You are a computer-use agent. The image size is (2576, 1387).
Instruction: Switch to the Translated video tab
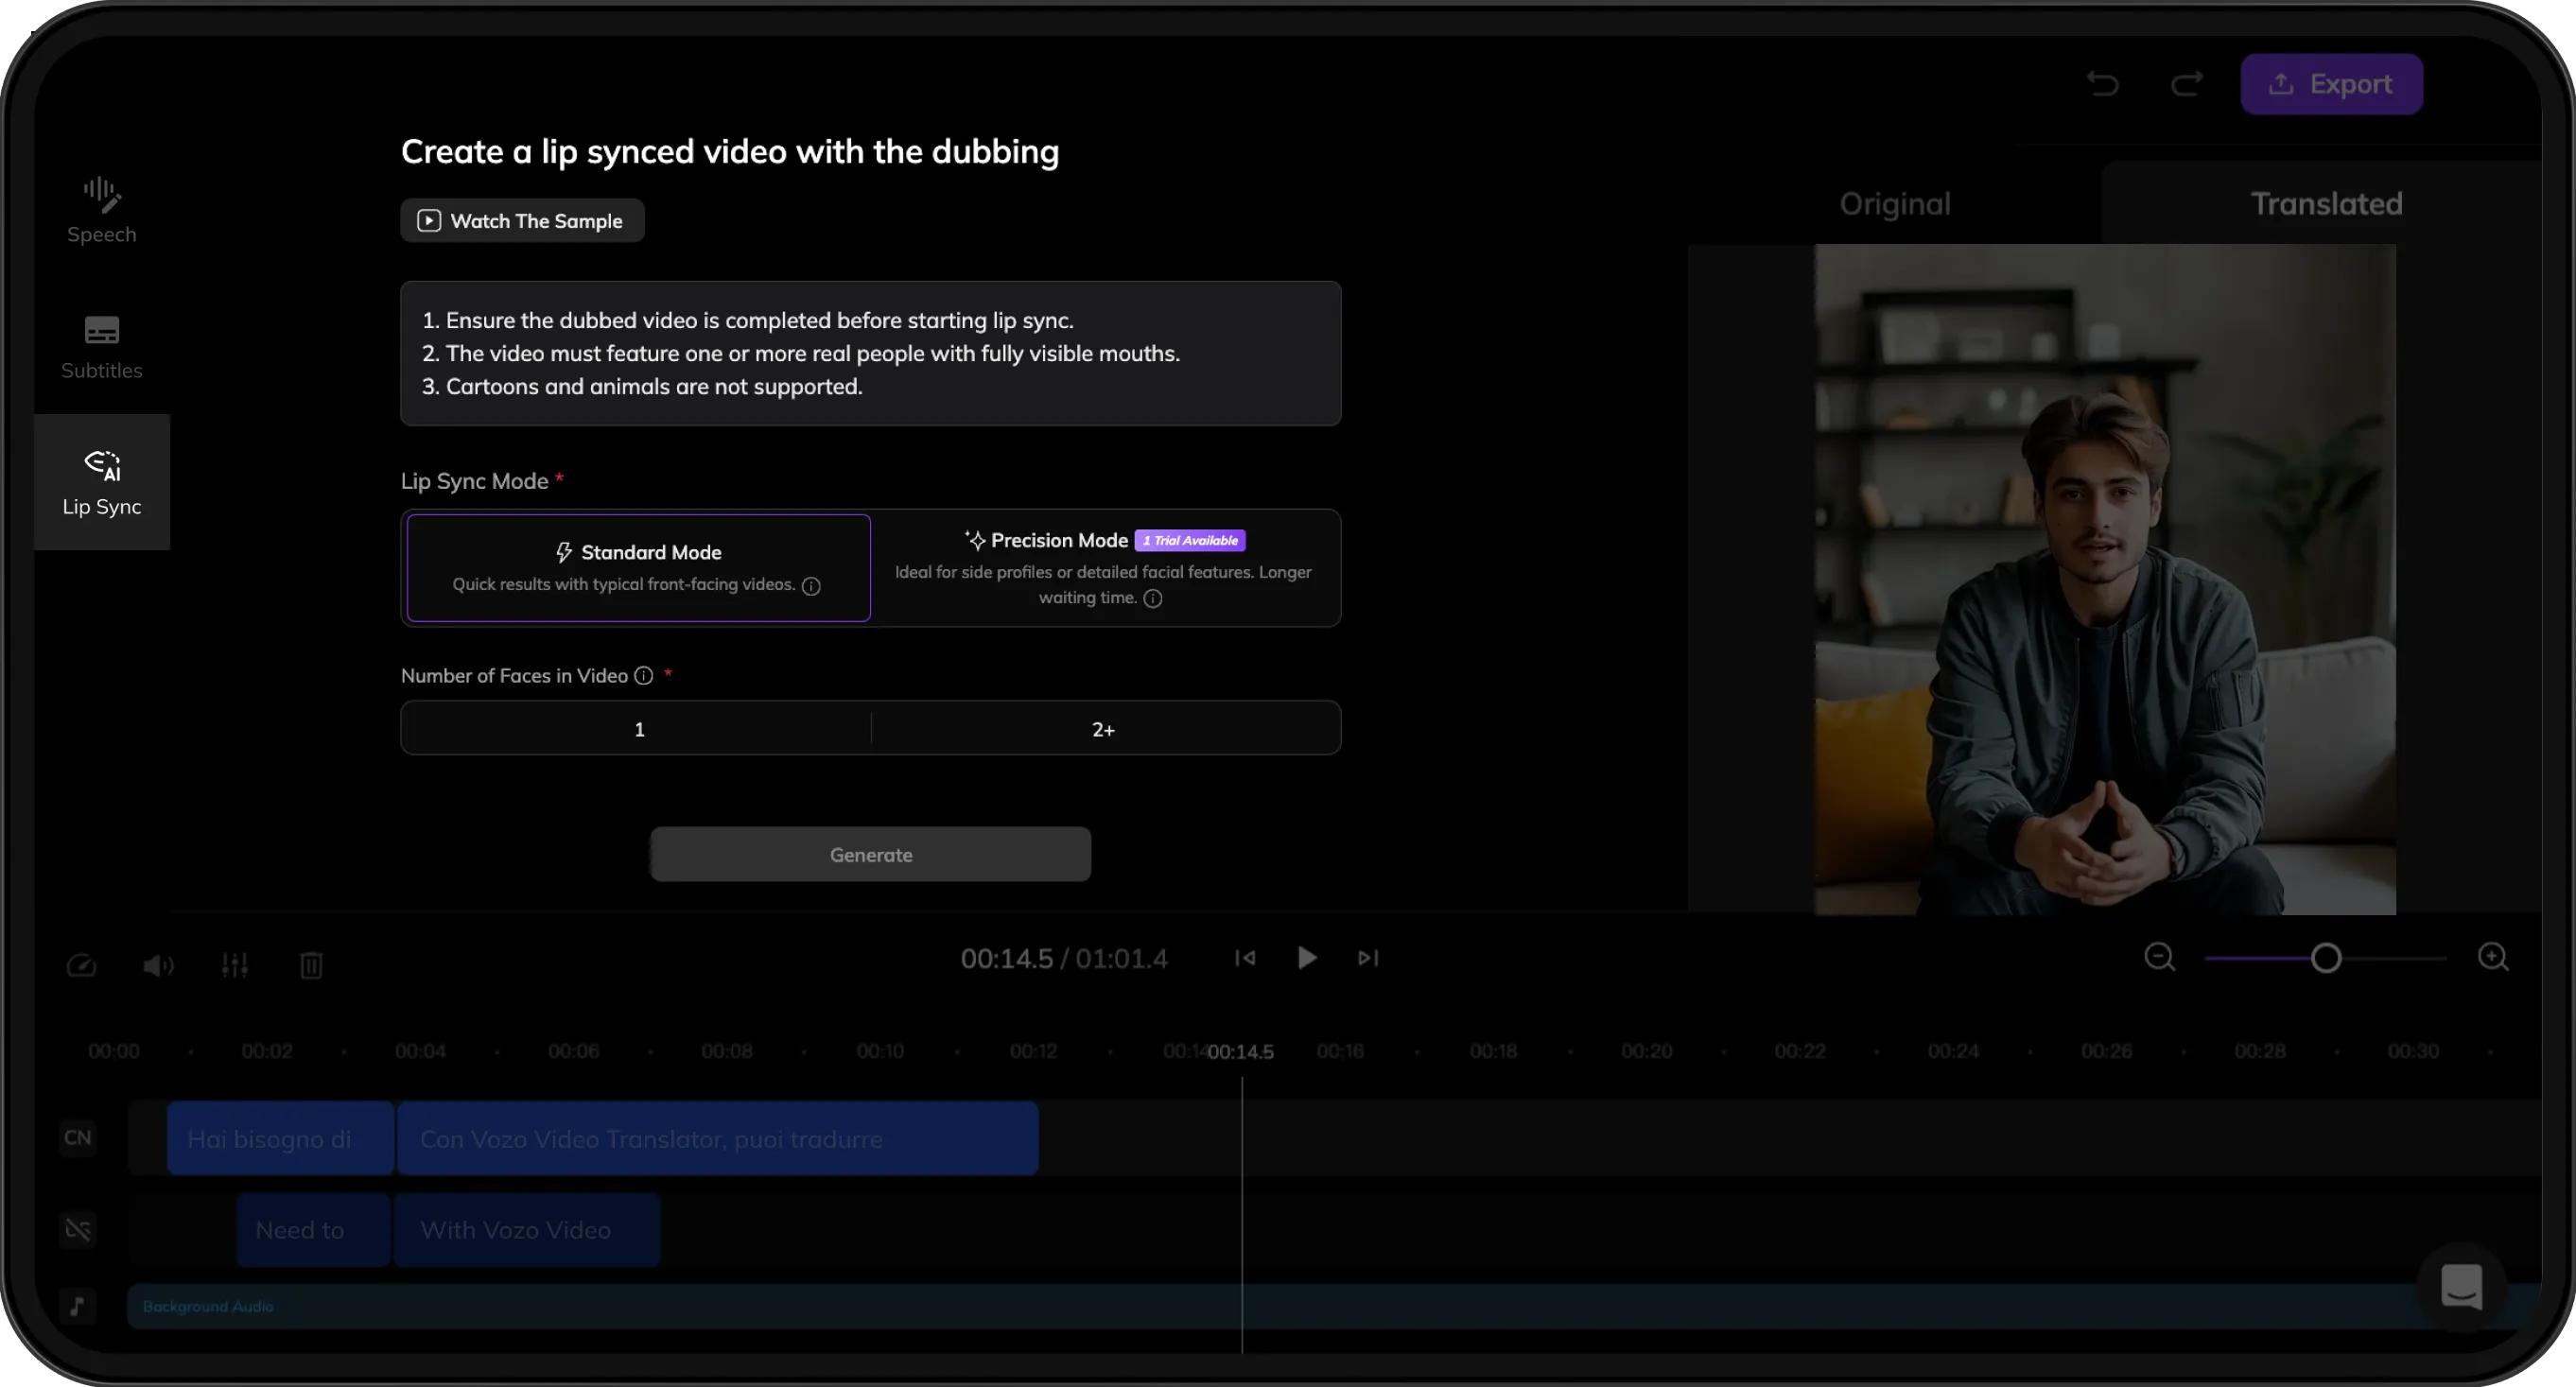coord(2326,204)
